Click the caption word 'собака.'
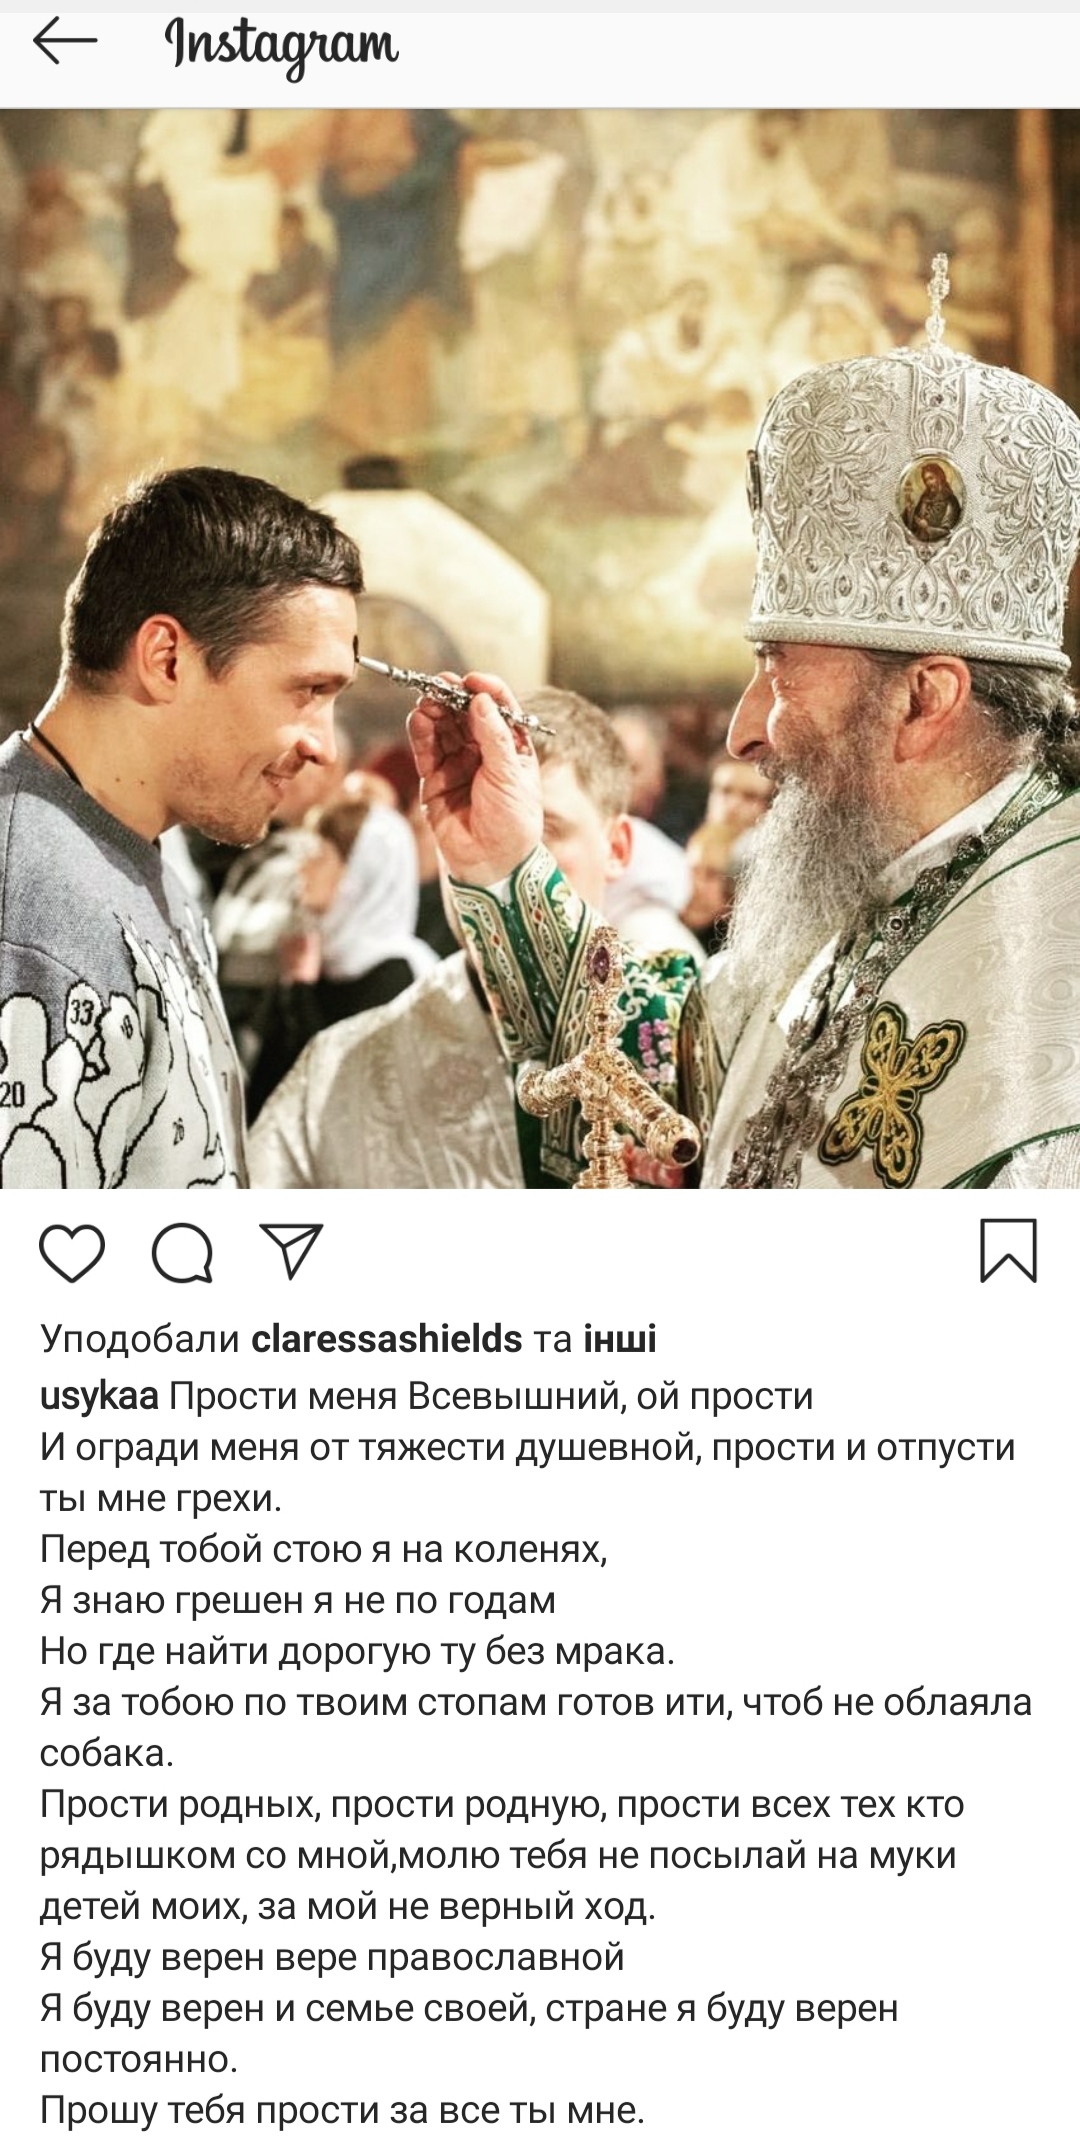 click(107, 1753)
